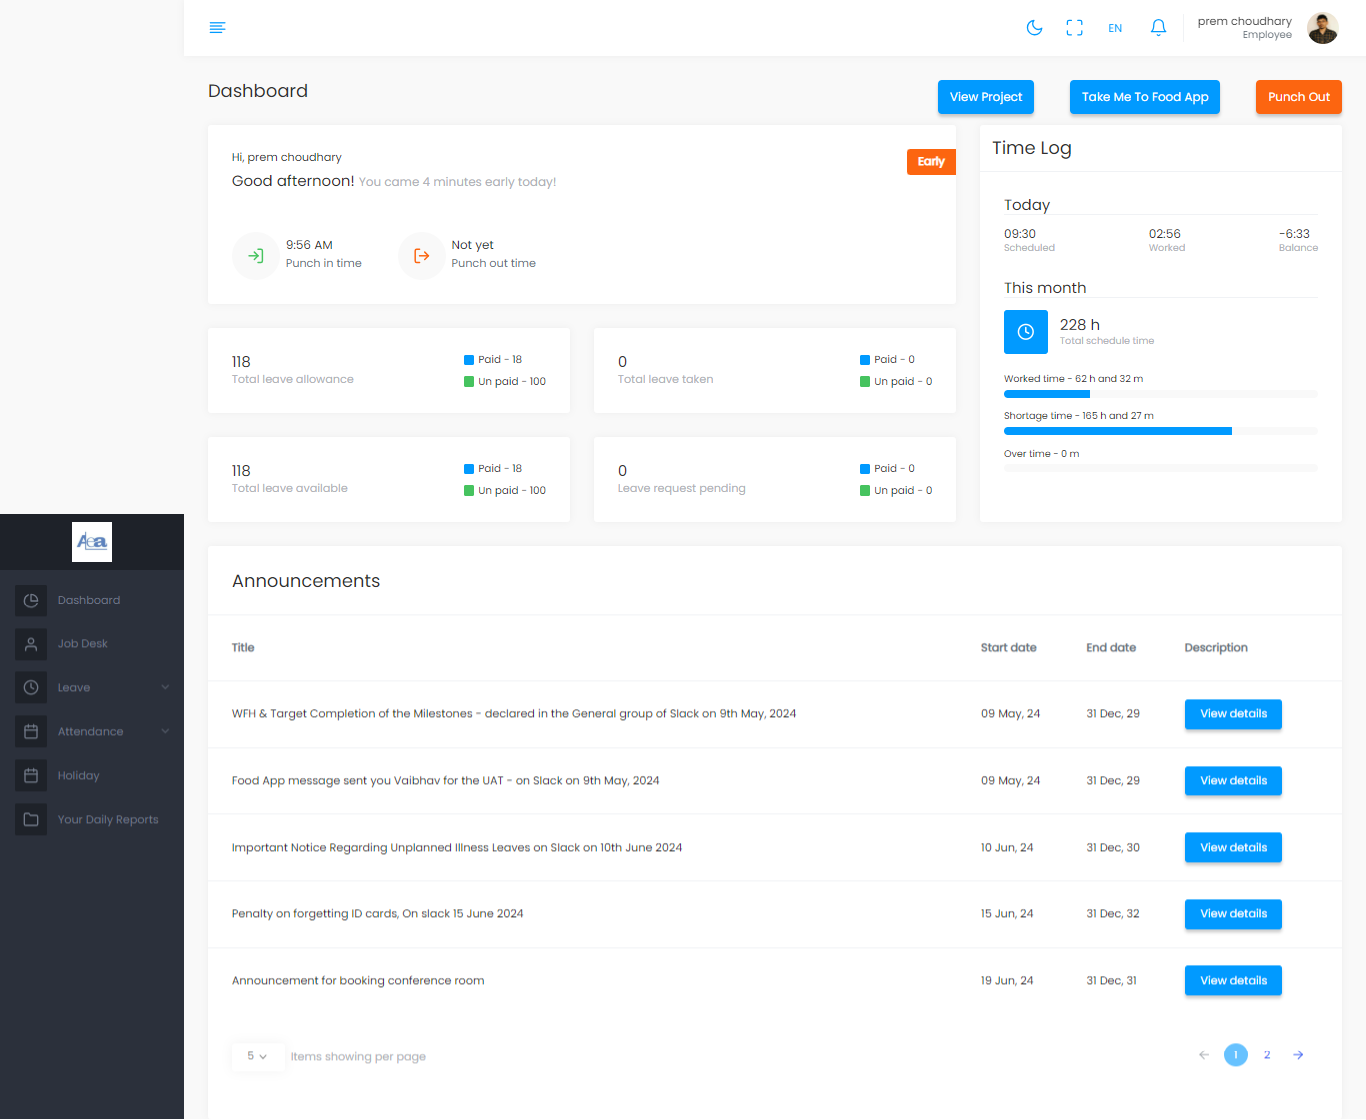Image resolution: width=1366 pixels, height=1120 pixels.
Task: Click Take Me To Food App
Action: click(x=1144, y=97)
